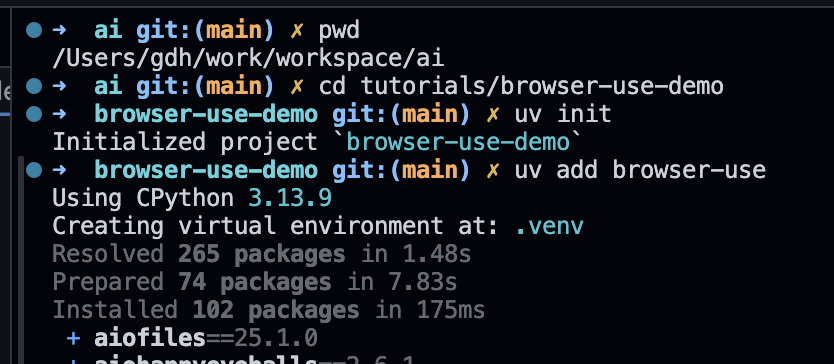Click 'Installed 102 packages in 175ms' line
The height and width of the screenshot is (364, 834).
[x=269, y=310]
